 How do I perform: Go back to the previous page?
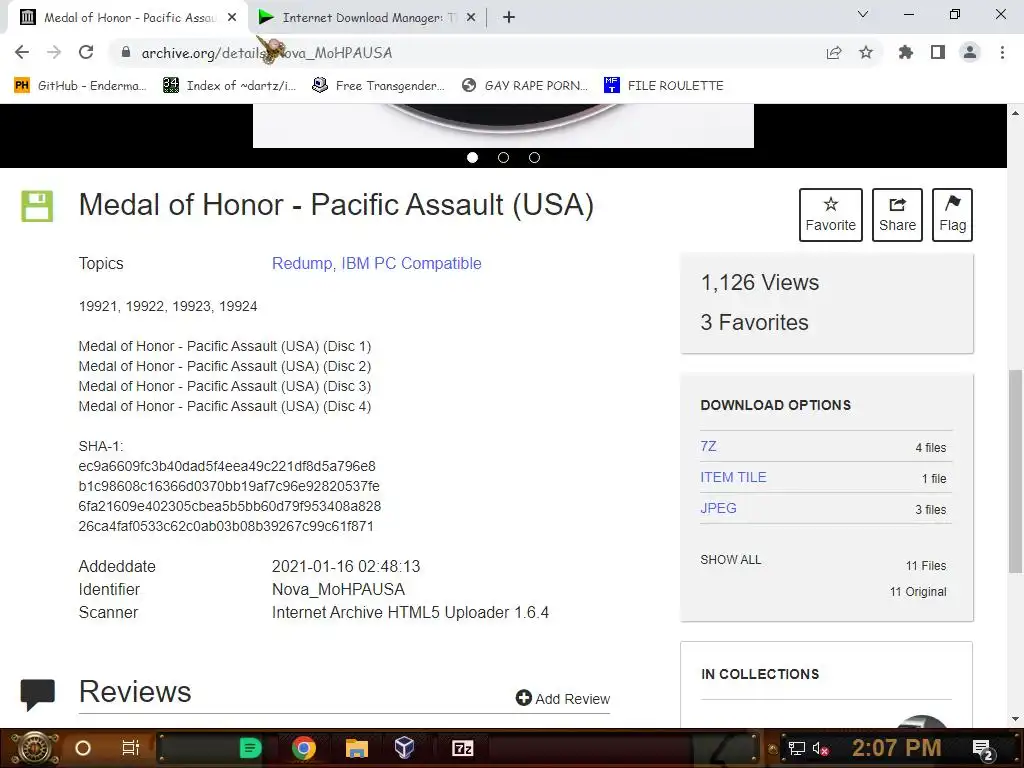(x=22, y=52)
